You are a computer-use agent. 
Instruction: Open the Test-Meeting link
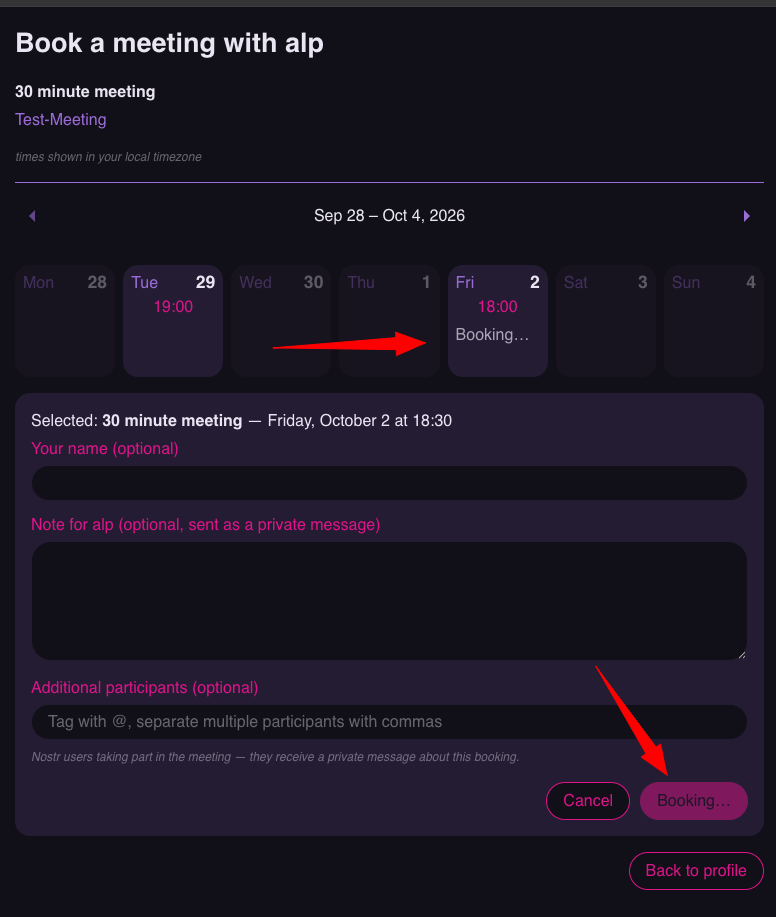tap(61, 119)
